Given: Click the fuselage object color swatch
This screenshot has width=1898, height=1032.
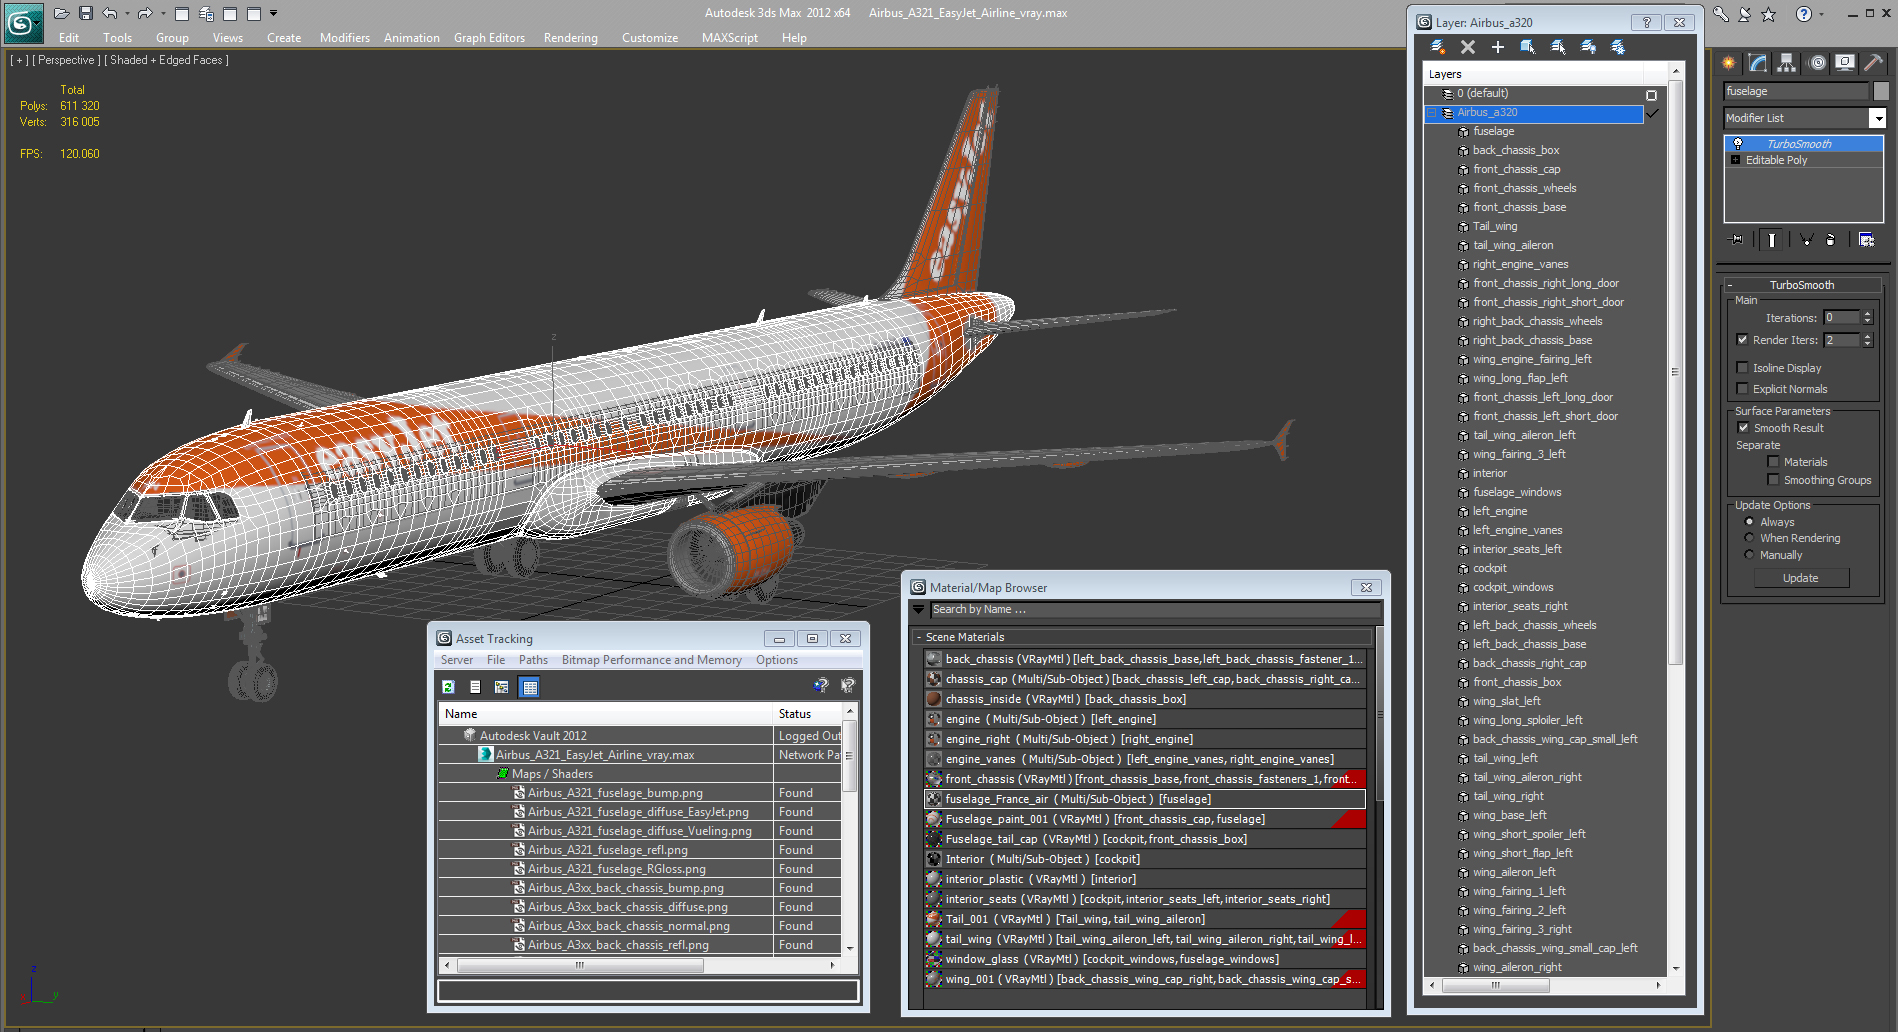Looking at the screenshot, I should click(x=1880, y=91).
